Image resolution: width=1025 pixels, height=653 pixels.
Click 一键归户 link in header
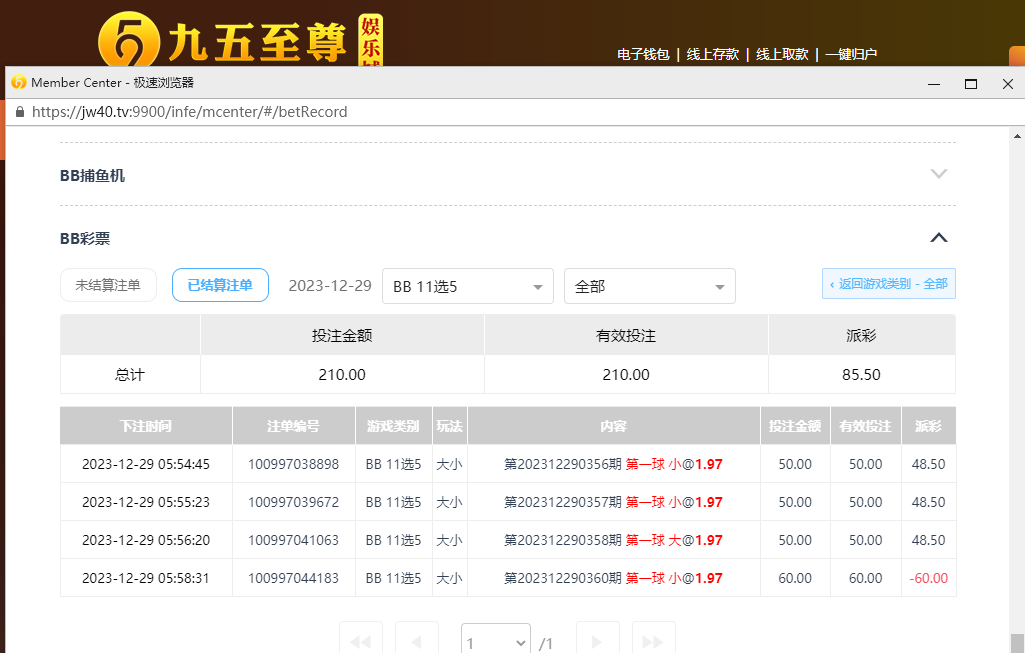851,54
